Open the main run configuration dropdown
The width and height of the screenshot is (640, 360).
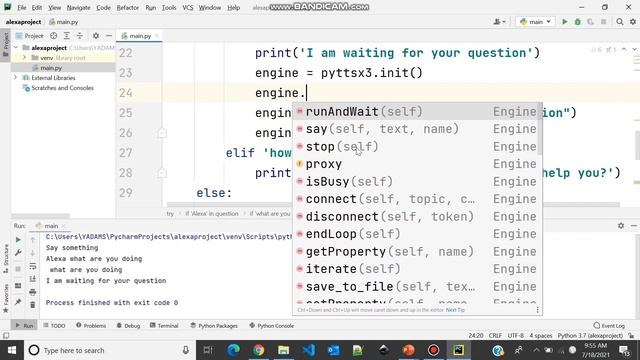click(535, 22)
